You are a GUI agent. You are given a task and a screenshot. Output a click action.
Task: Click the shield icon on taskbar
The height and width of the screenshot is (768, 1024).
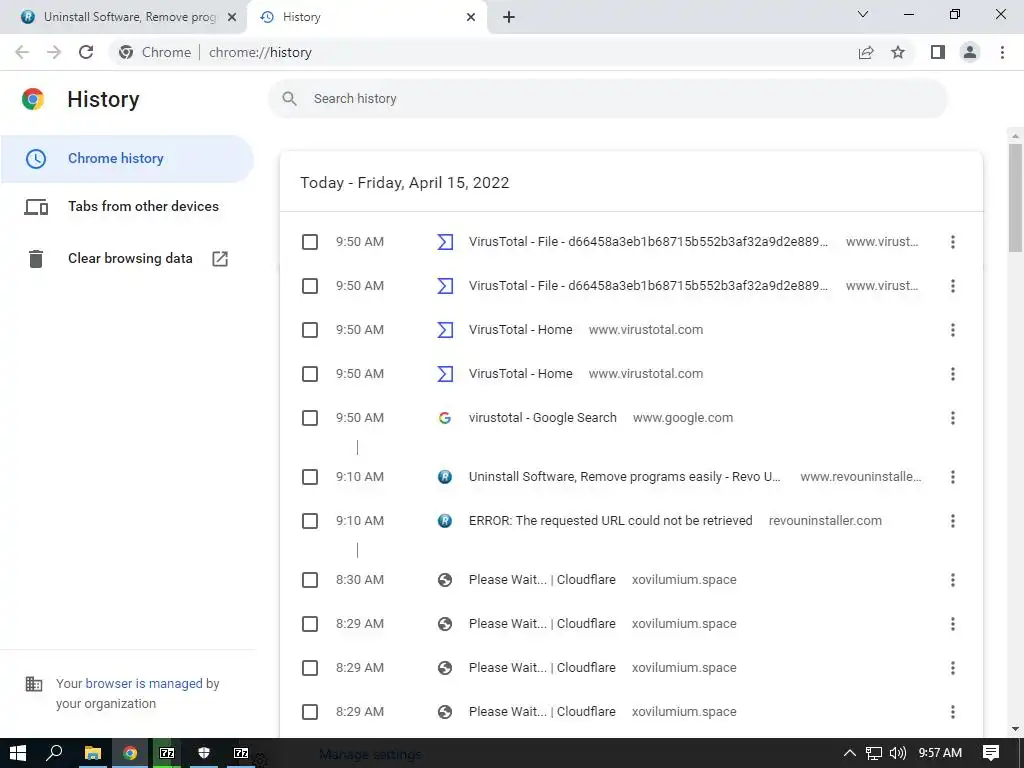tap(204, 753)
